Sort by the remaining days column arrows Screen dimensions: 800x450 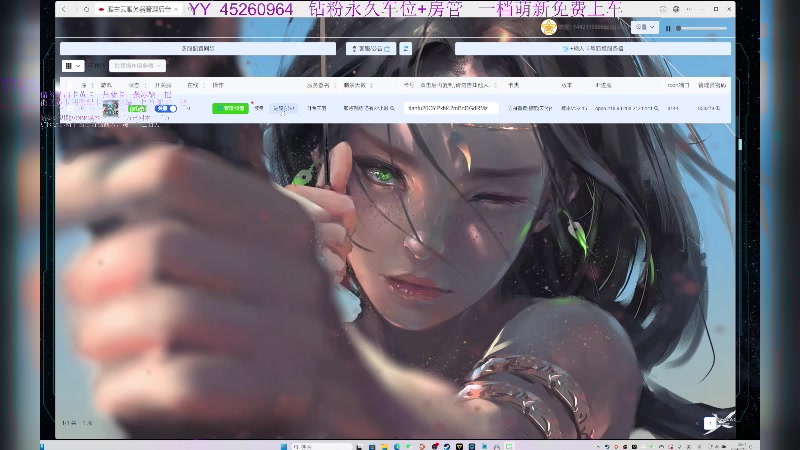[x=371, y=85]
